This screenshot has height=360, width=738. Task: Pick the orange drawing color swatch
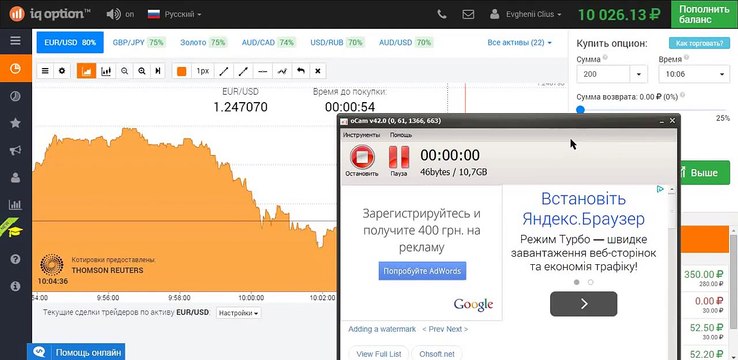182,71
